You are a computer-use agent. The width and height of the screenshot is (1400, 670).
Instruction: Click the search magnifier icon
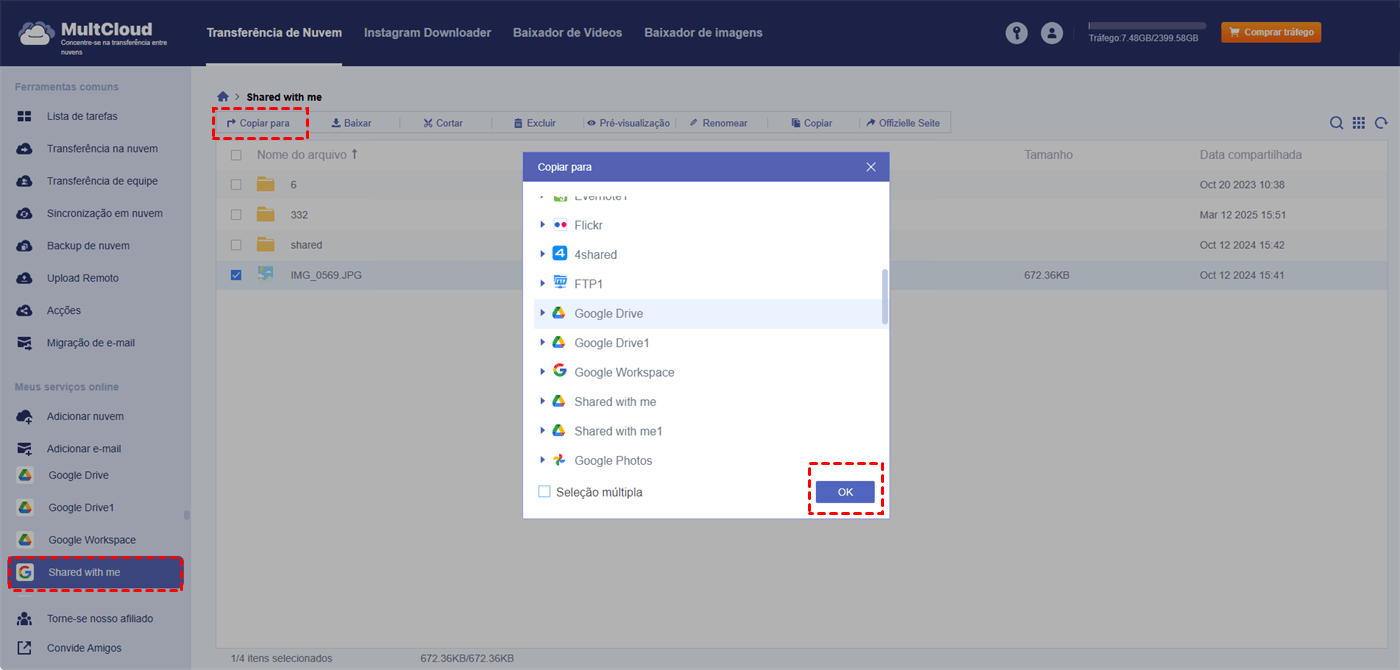tap(1336, 123)
